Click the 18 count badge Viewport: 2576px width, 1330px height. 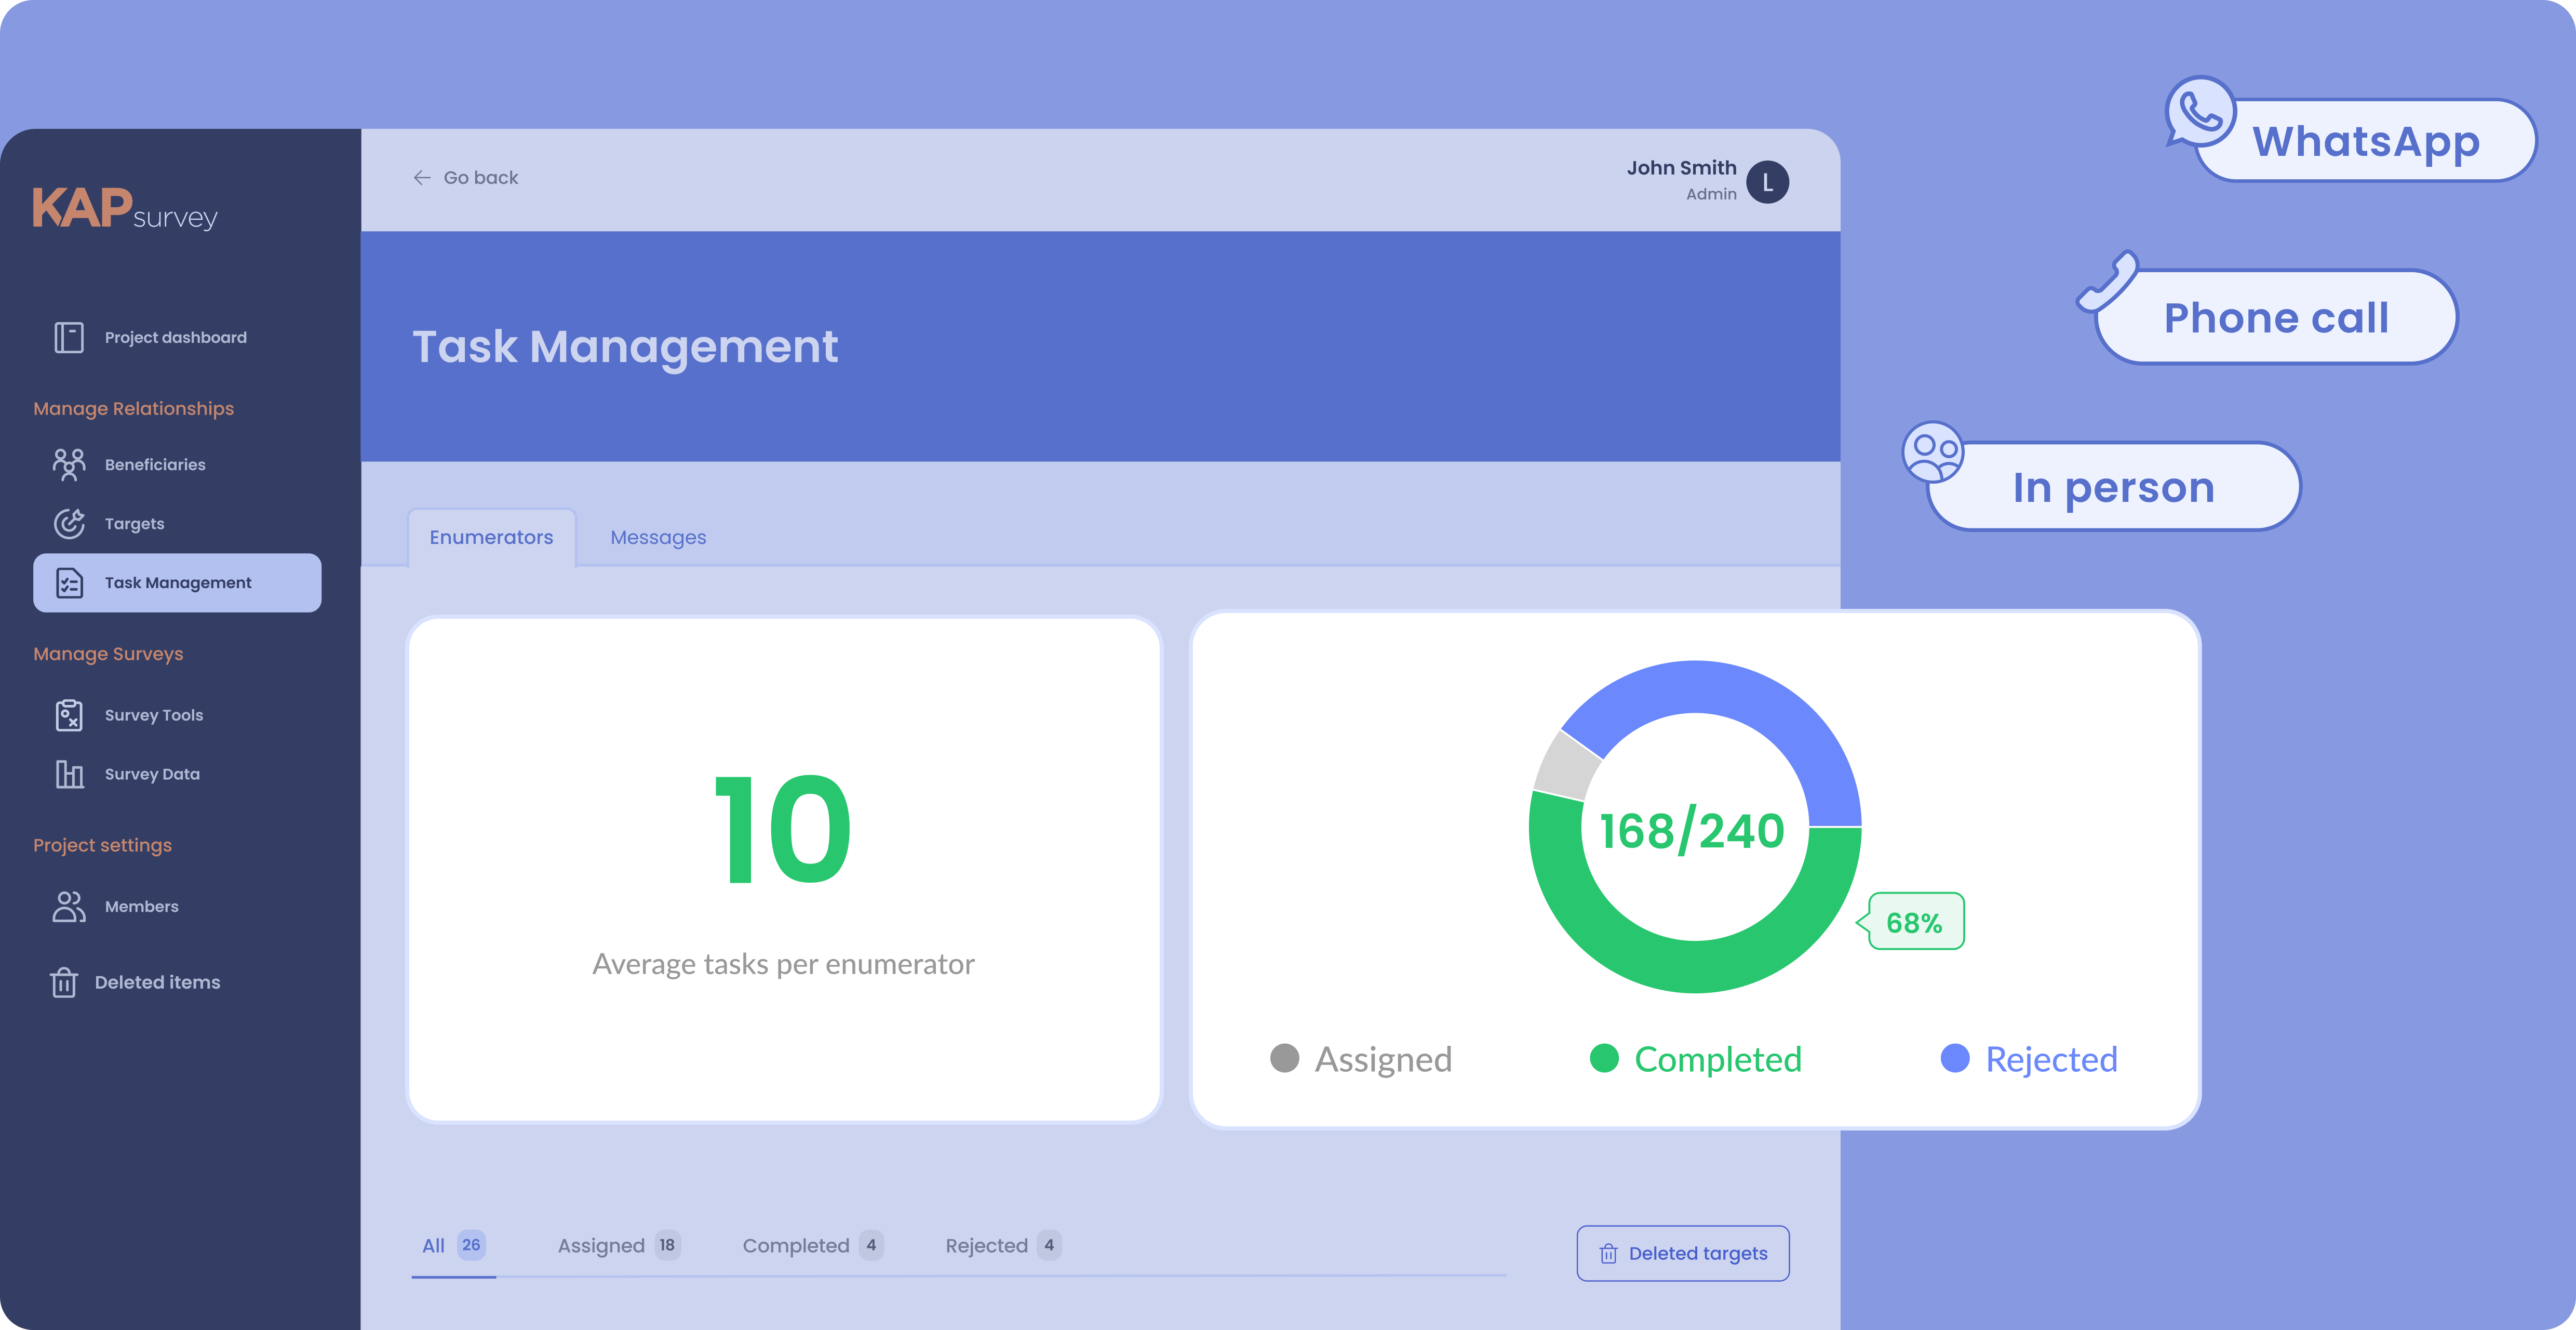point(667,1245)
